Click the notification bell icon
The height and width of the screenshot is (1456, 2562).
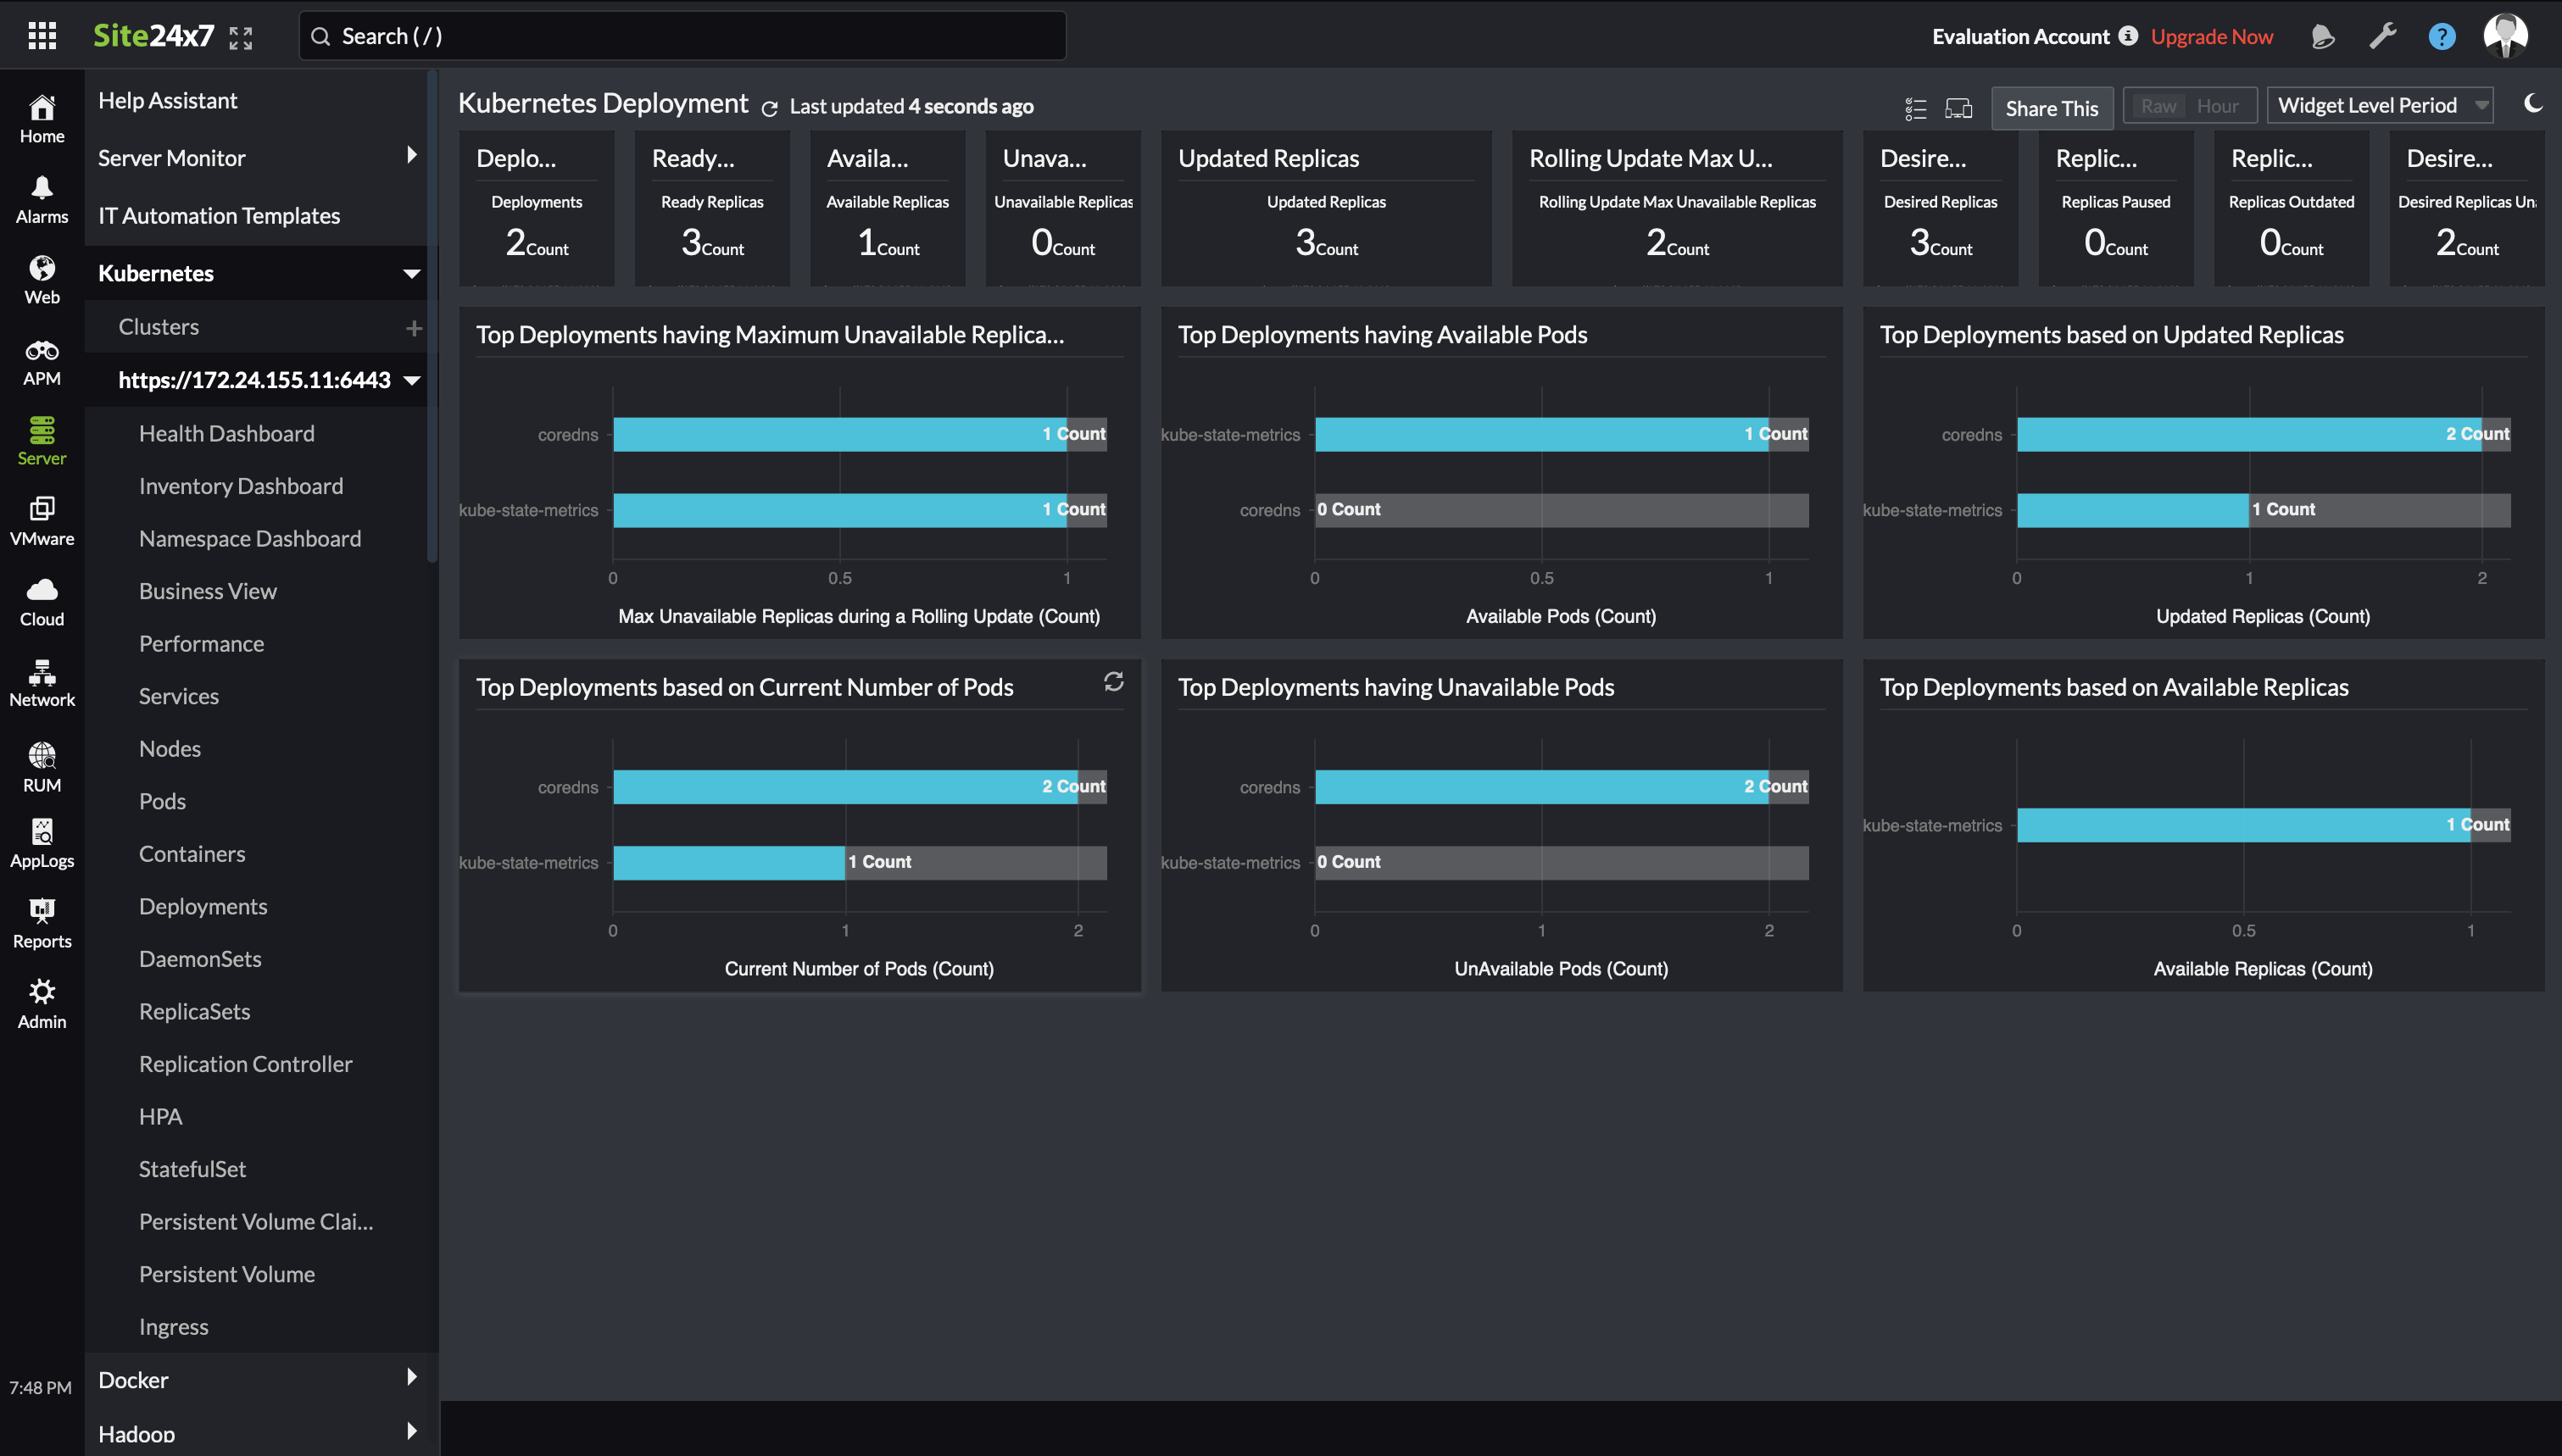[x=2322, y=36]
